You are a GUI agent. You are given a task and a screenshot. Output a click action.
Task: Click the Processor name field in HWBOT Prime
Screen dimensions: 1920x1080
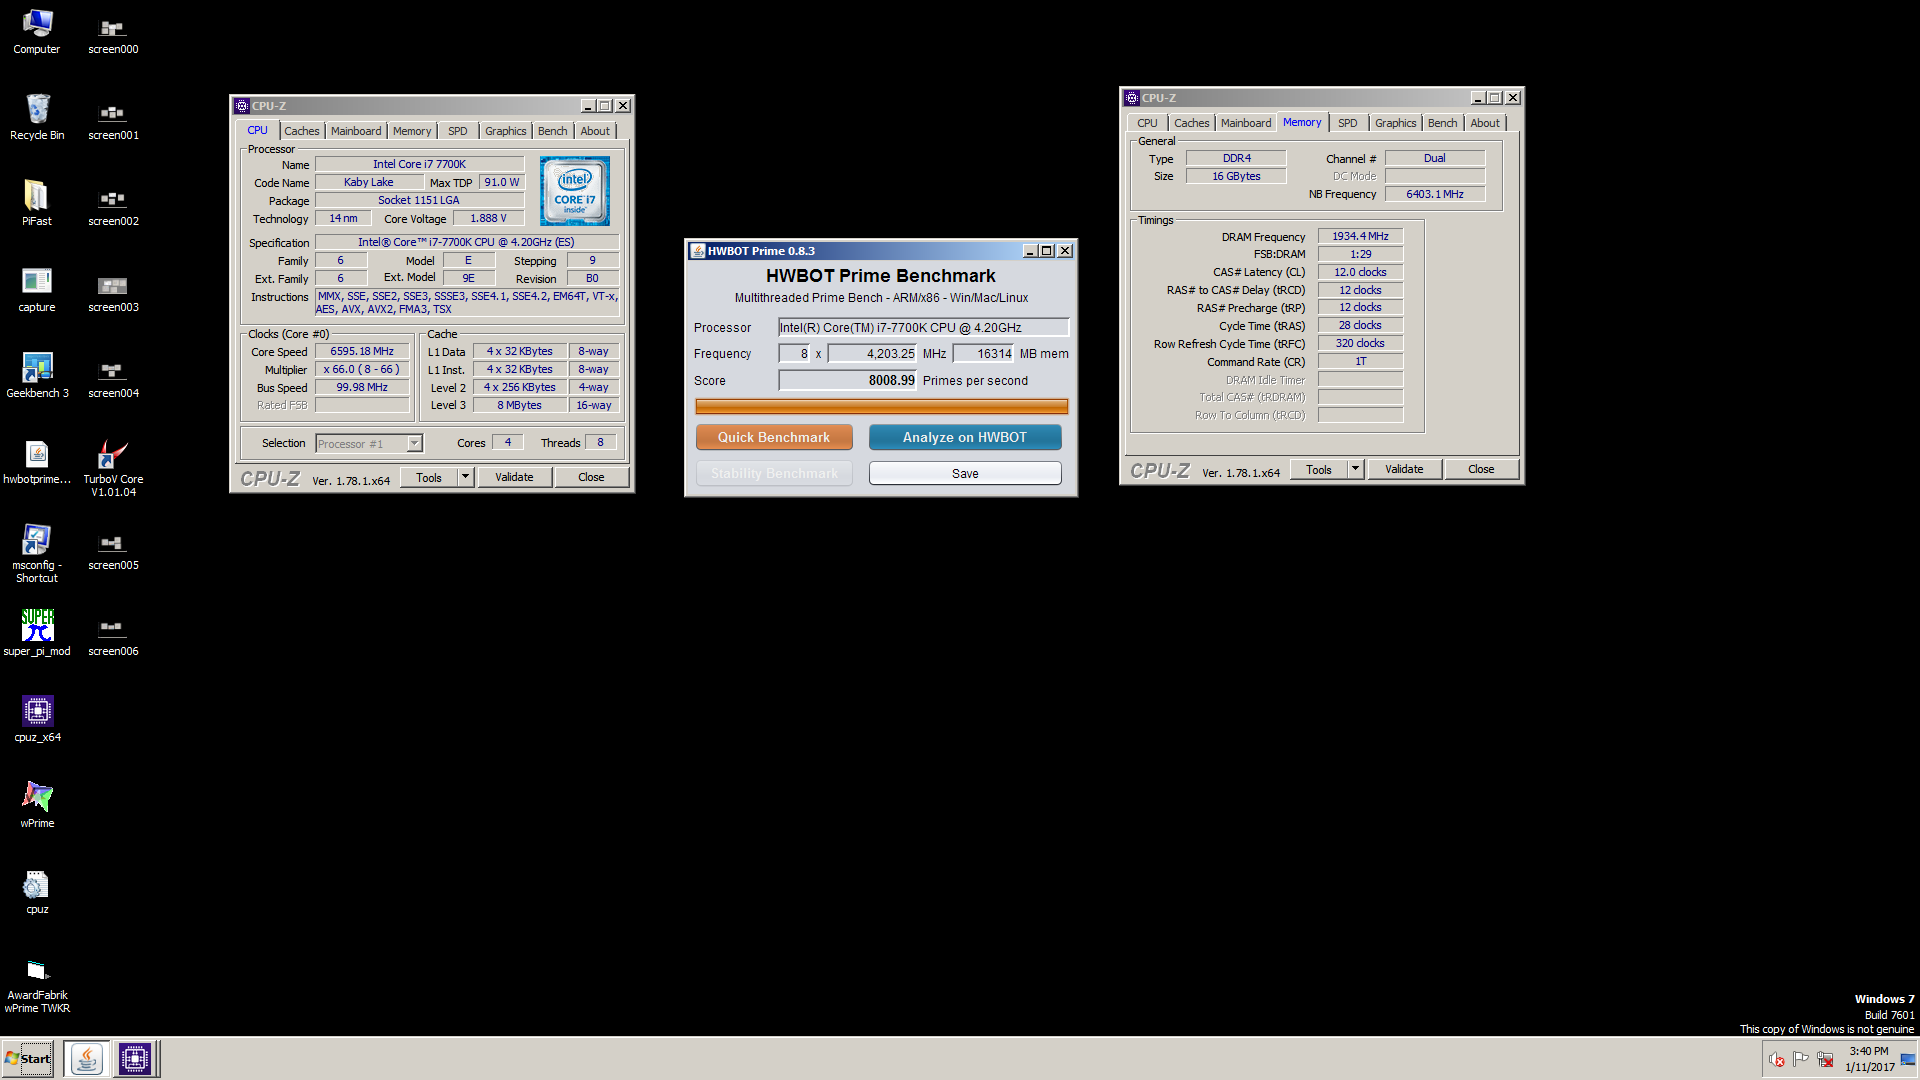point(923,327)
